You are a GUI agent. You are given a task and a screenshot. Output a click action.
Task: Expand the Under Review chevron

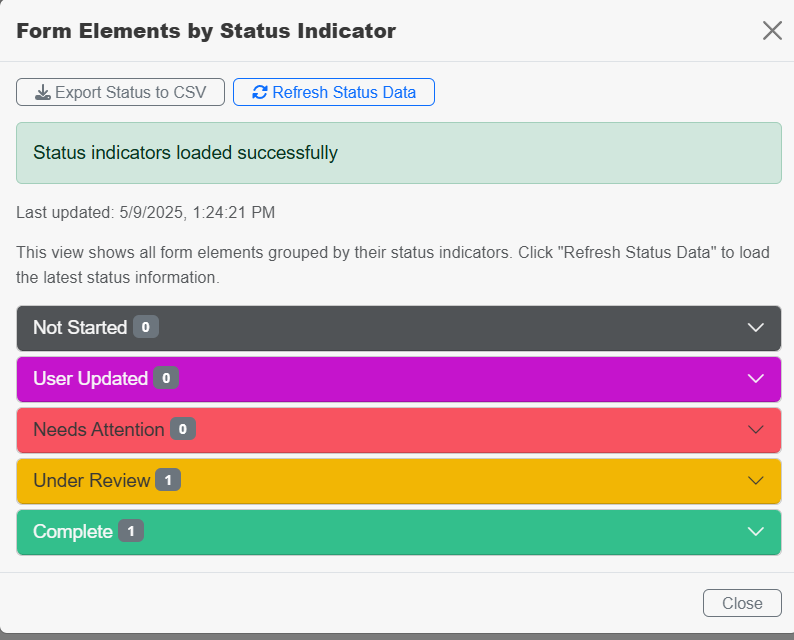coord(756,481)
